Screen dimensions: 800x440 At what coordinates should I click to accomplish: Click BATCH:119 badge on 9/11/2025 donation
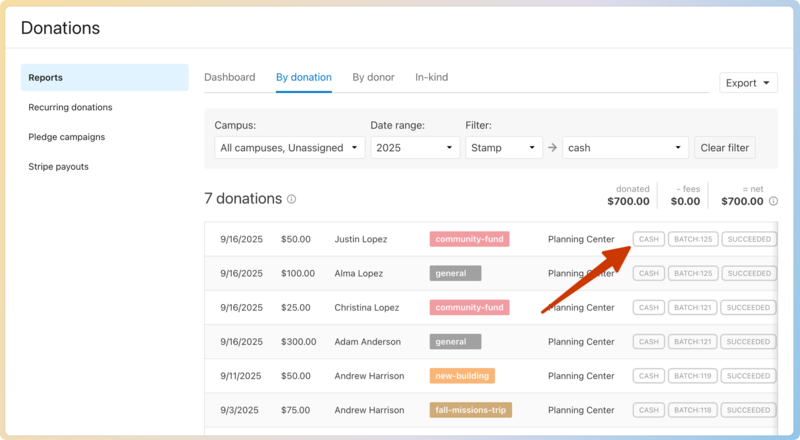tap(692, 376)
